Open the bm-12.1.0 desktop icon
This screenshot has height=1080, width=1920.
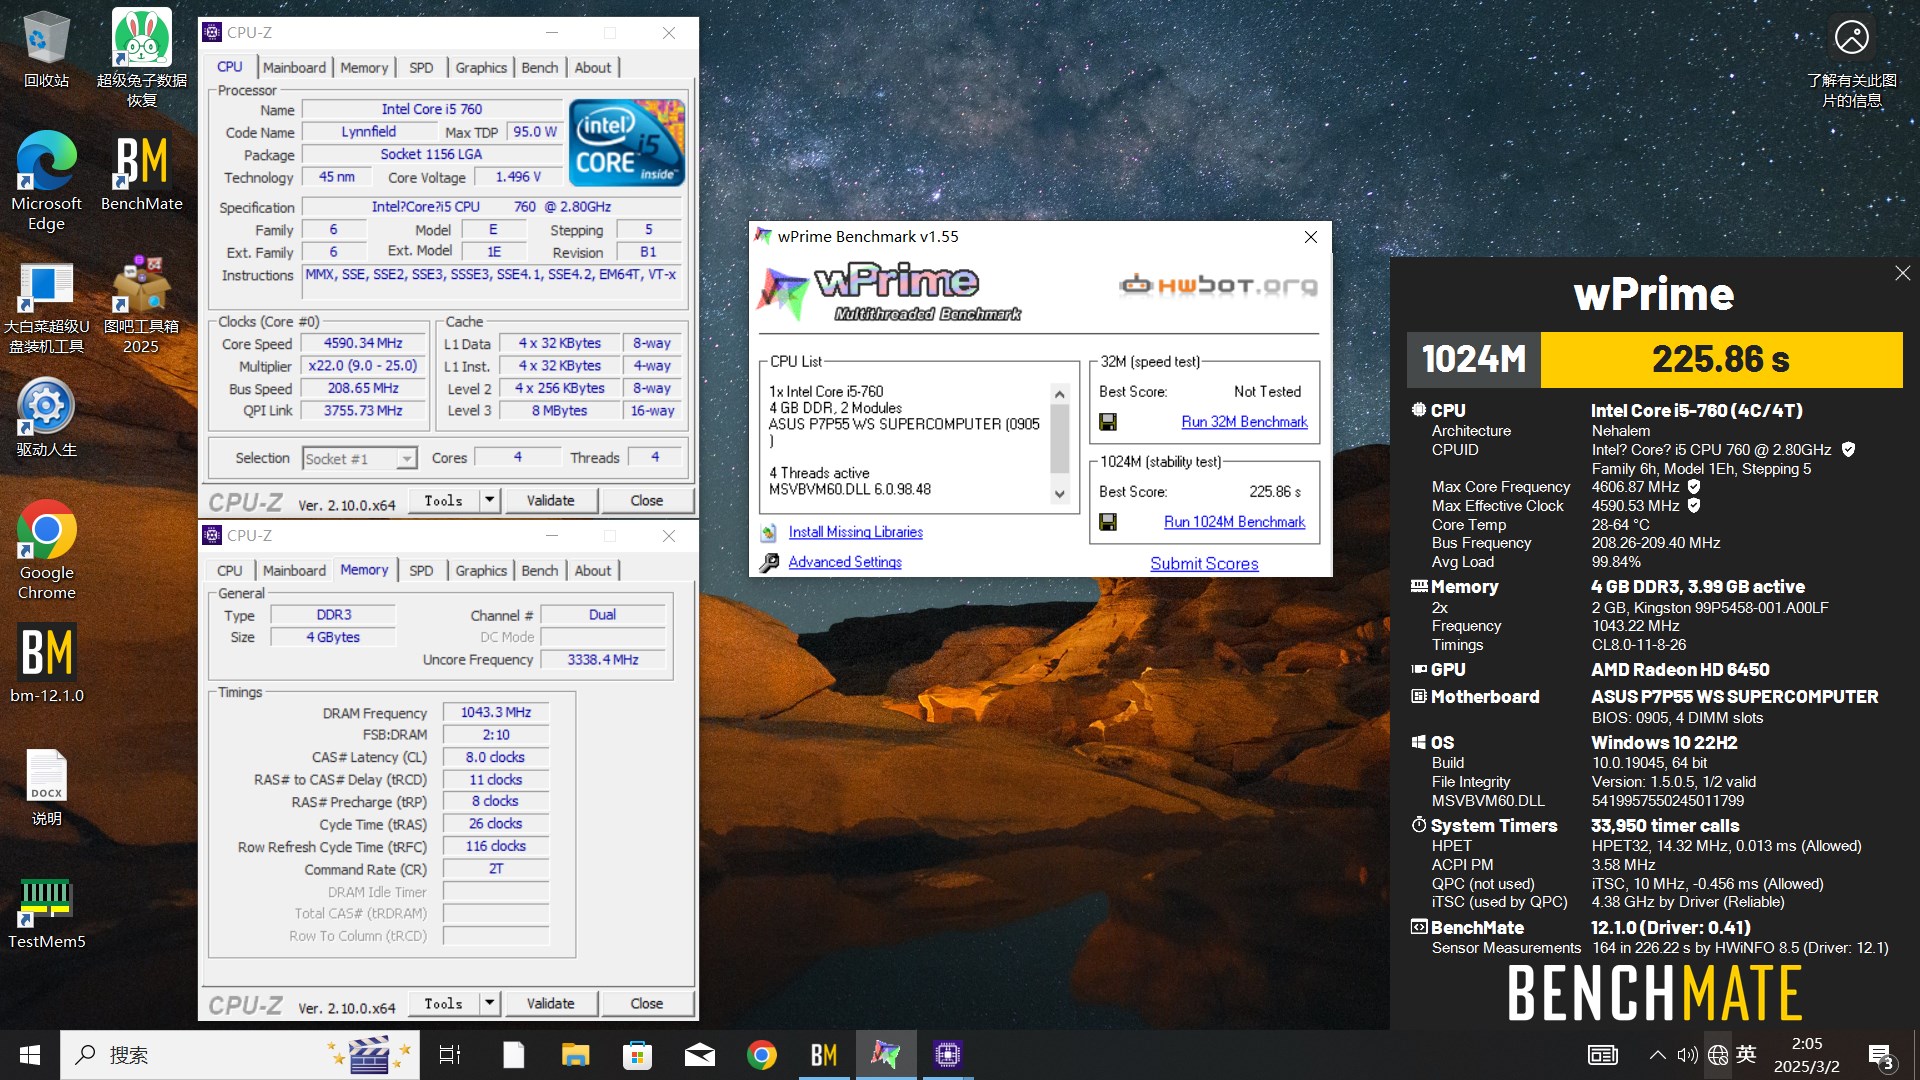[x=46, y=664]
